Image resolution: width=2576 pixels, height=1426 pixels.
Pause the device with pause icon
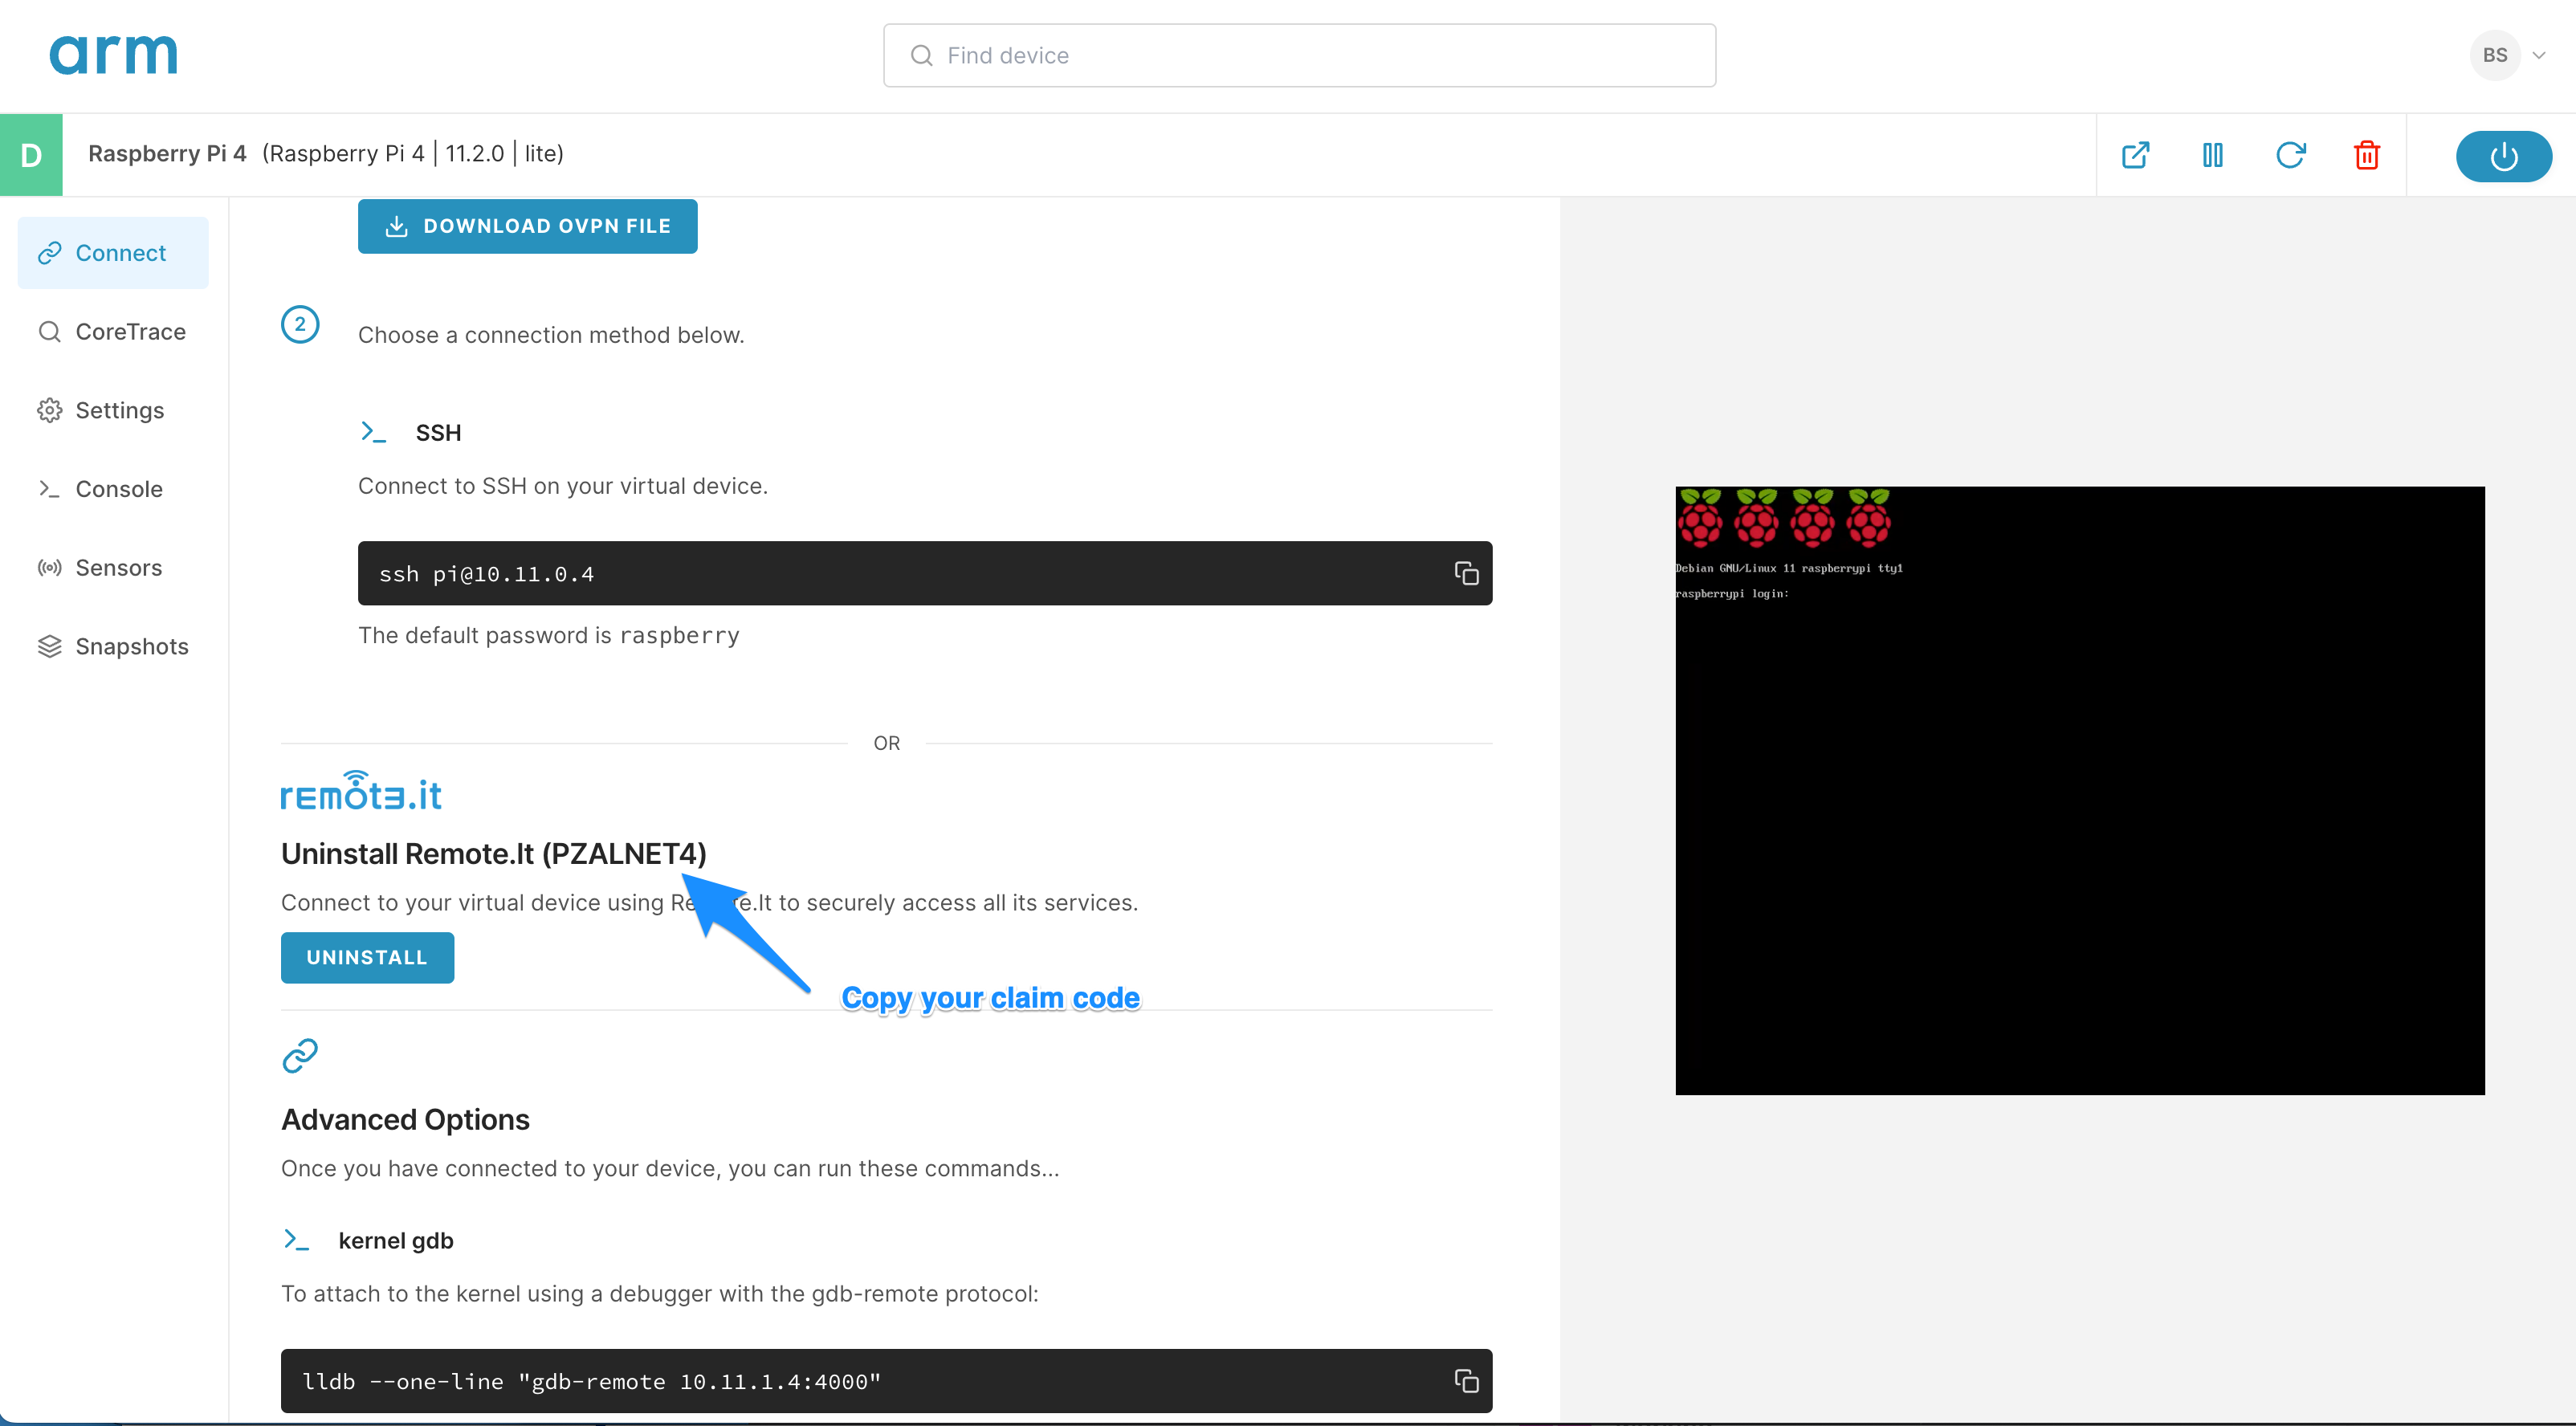click(2212, 155)
